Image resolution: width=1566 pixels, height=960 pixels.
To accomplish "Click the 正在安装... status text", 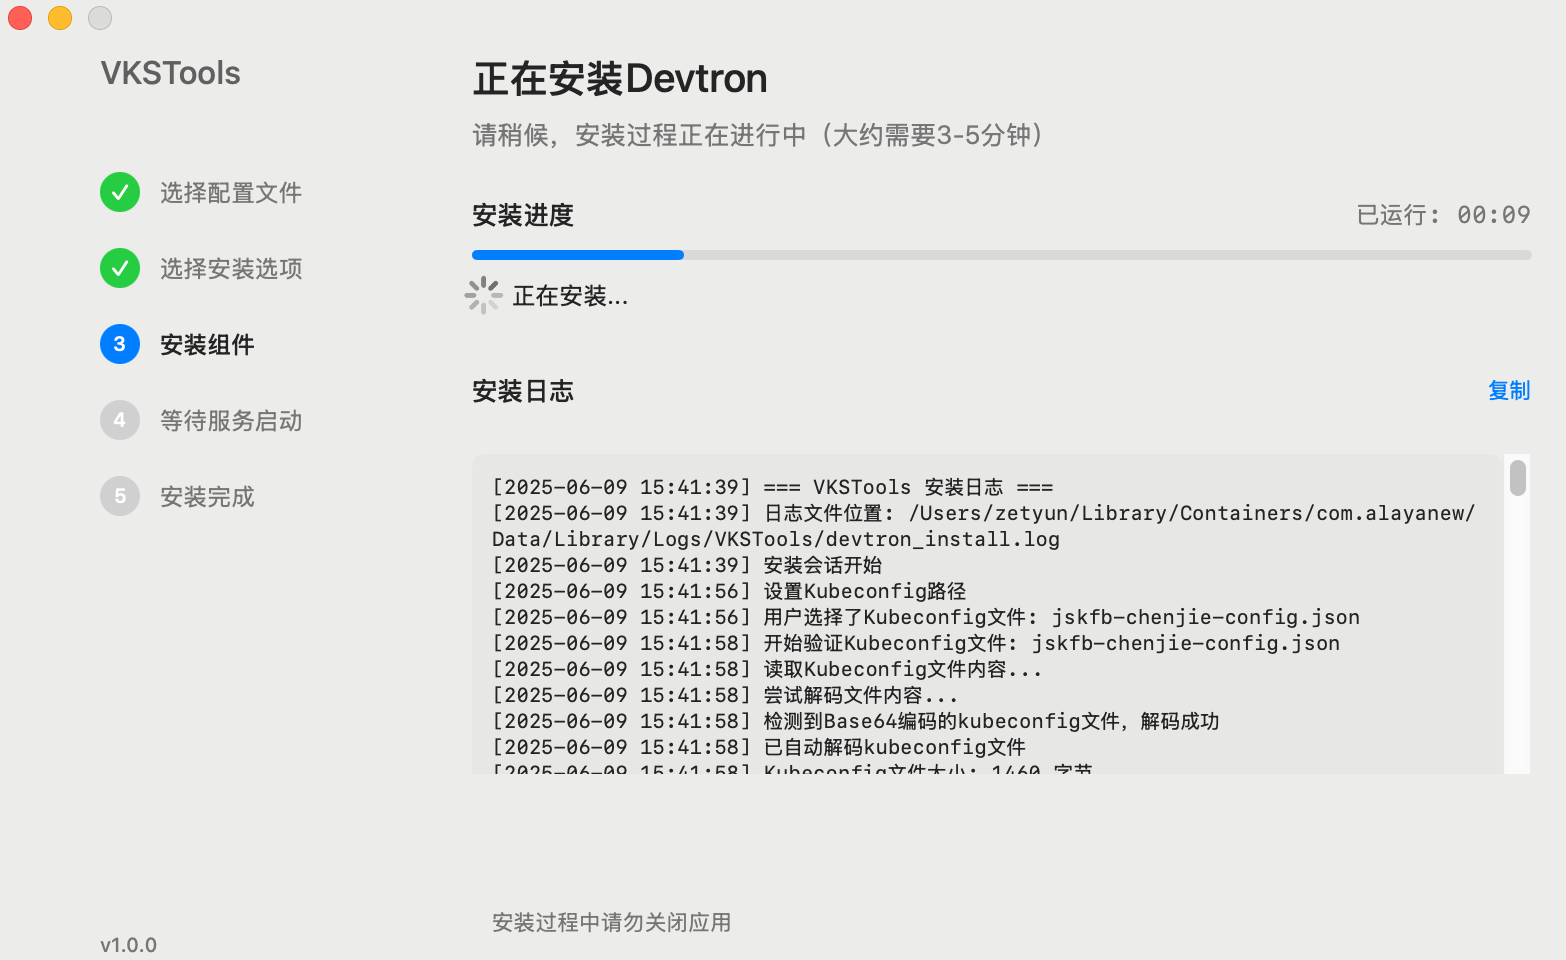I will click(x=570, y=296).
